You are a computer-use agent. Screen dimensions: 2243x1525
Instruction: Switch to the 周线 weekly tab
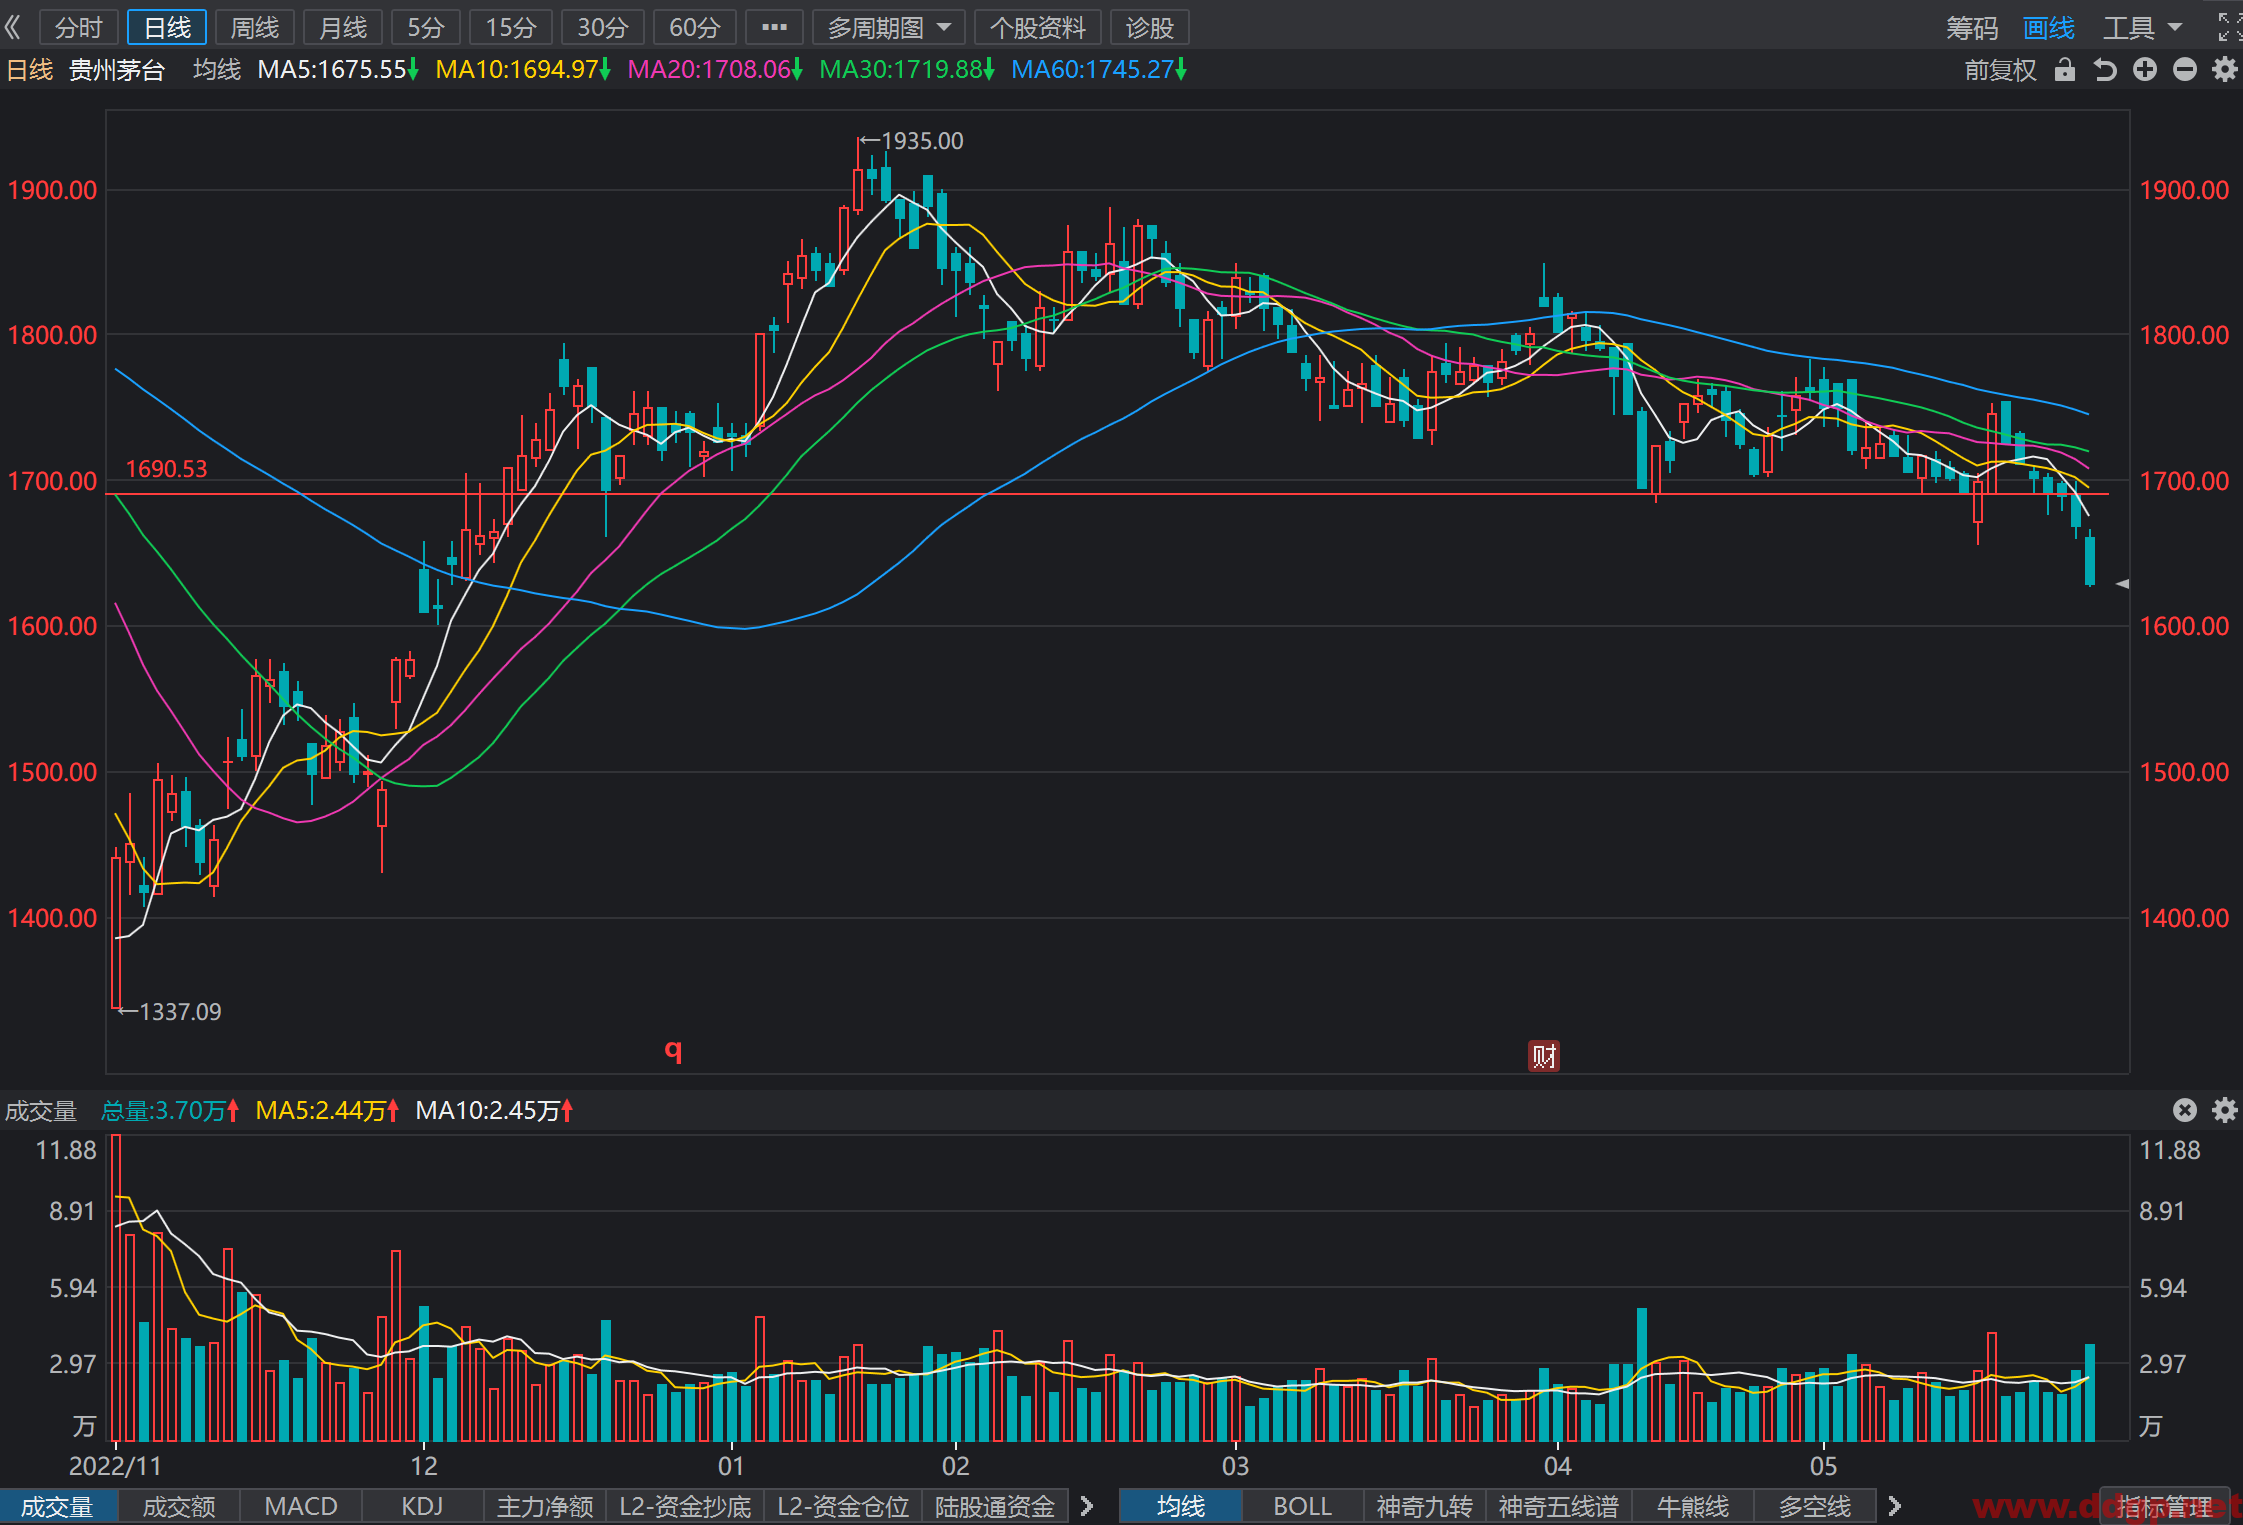pyautogui.click(x=255, y=27)
